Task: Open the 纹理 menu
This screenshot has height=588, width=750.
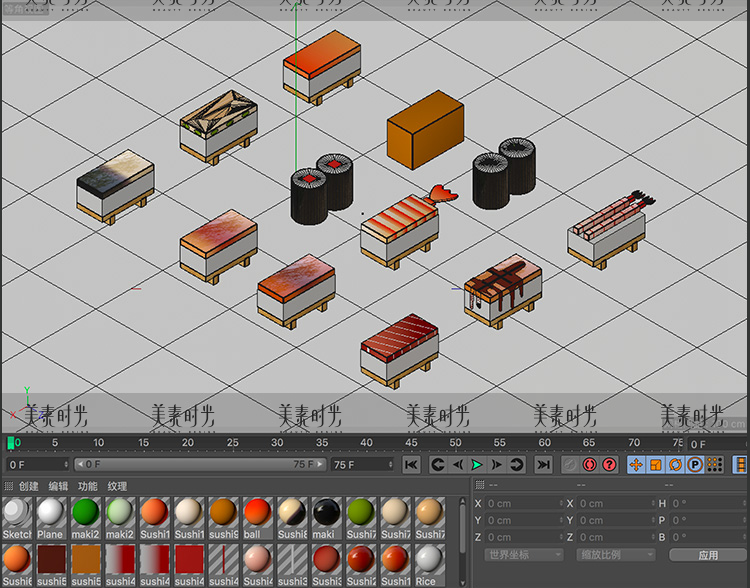Action: pyautogui.click(x=117, y=487)
